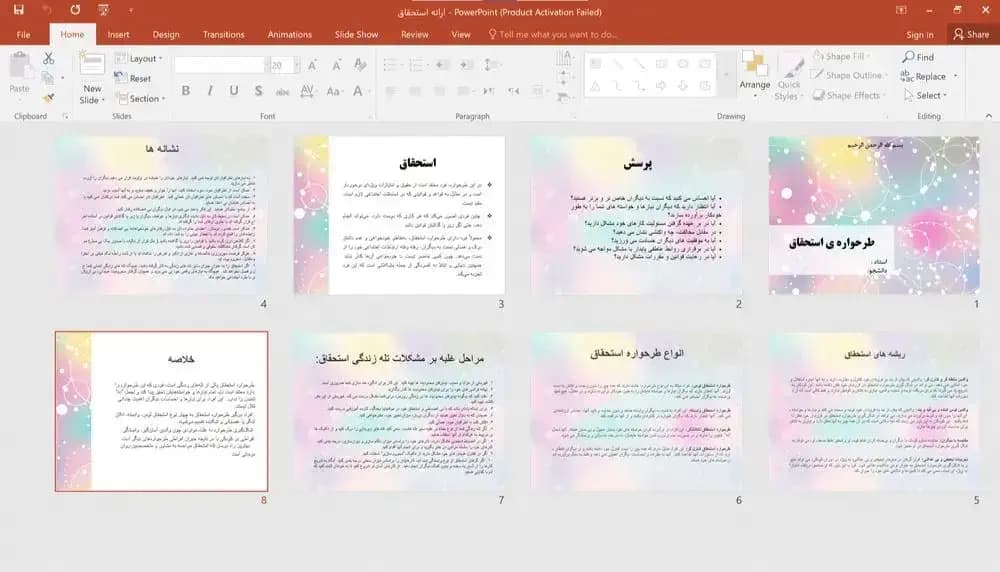
Task: Click the Undo arrow icon
Action: tap(47, 10)
